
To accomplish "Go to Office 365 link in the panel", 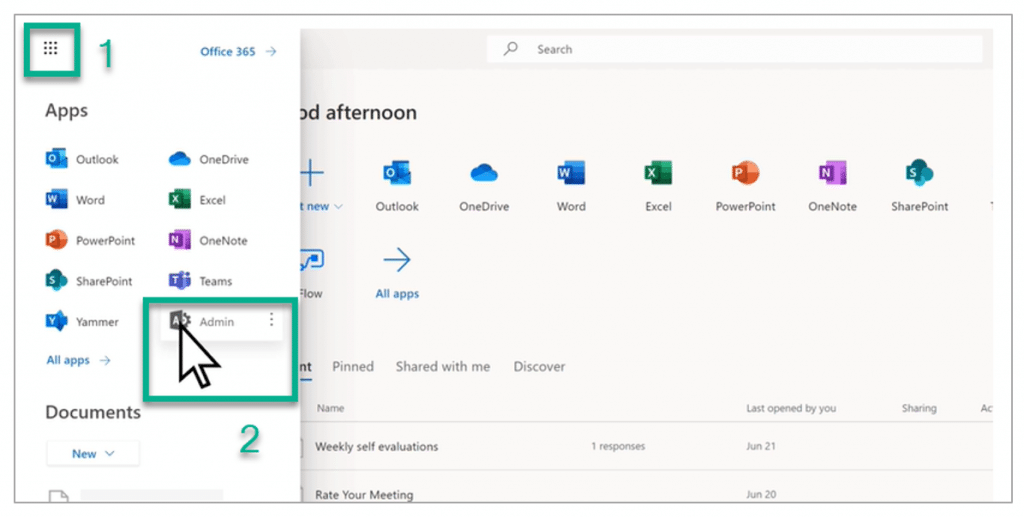I will click(238, 51).
